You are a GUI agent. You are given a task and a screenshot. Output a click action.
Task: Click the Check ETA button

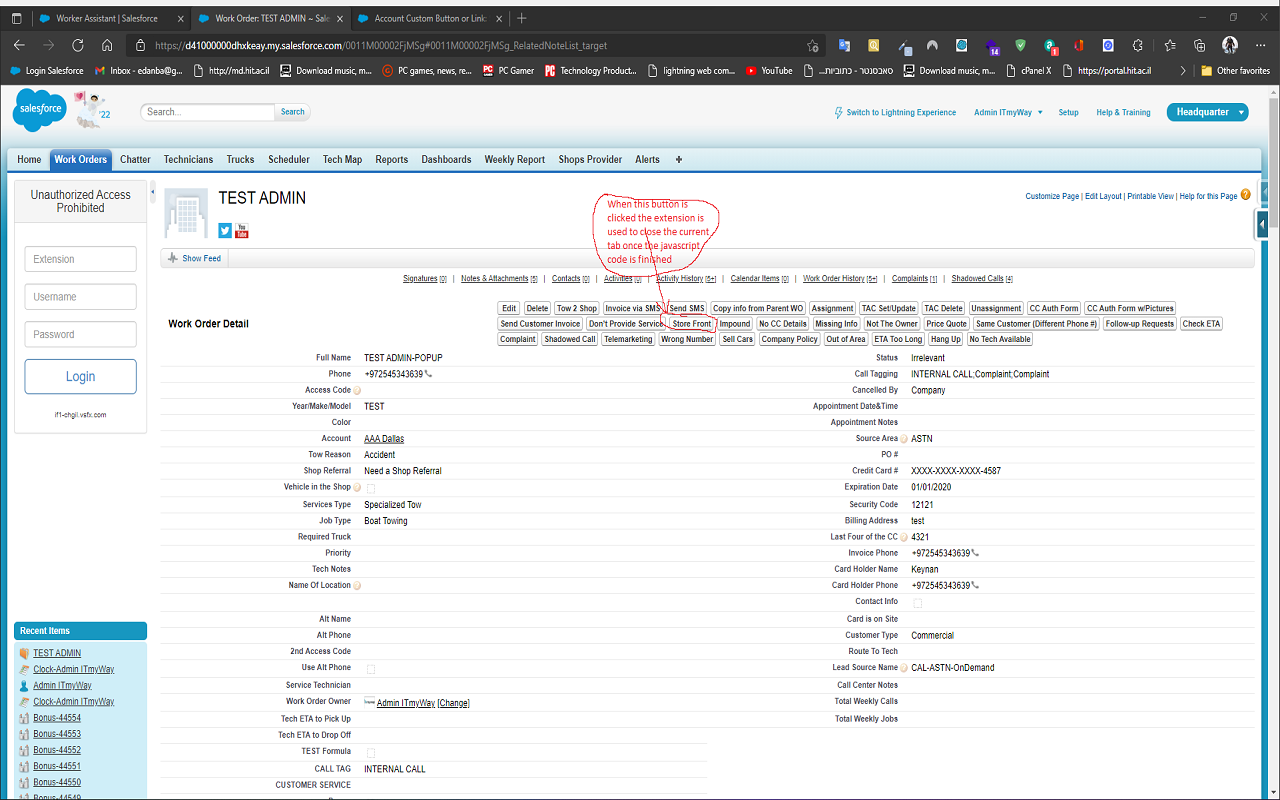pos(1201,324)
